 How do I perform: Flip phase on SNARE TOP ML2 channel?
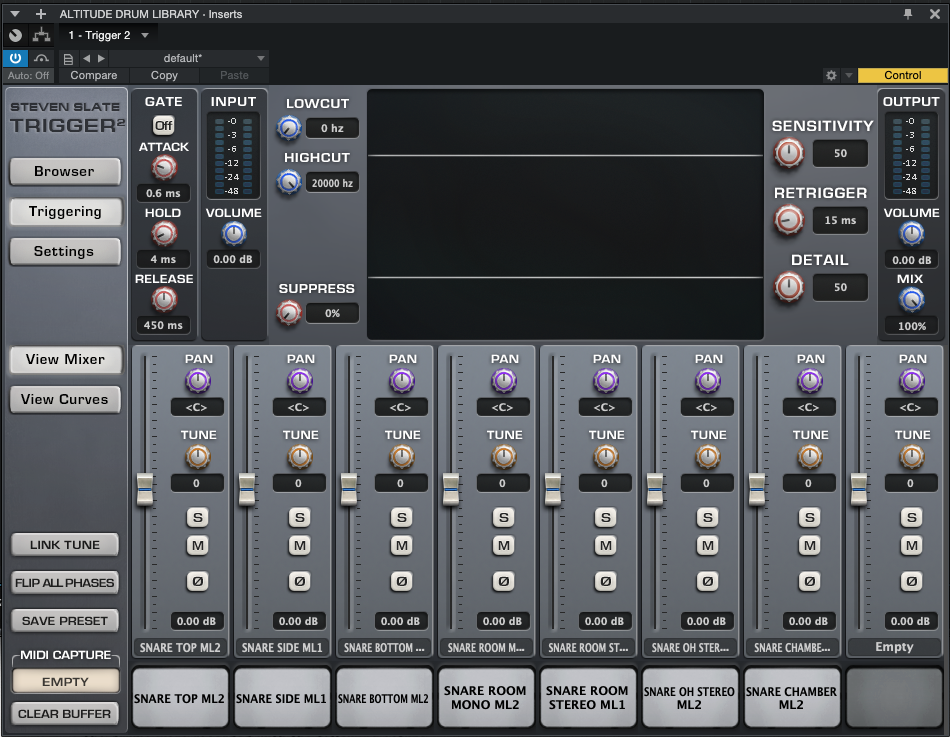[197, 581]
